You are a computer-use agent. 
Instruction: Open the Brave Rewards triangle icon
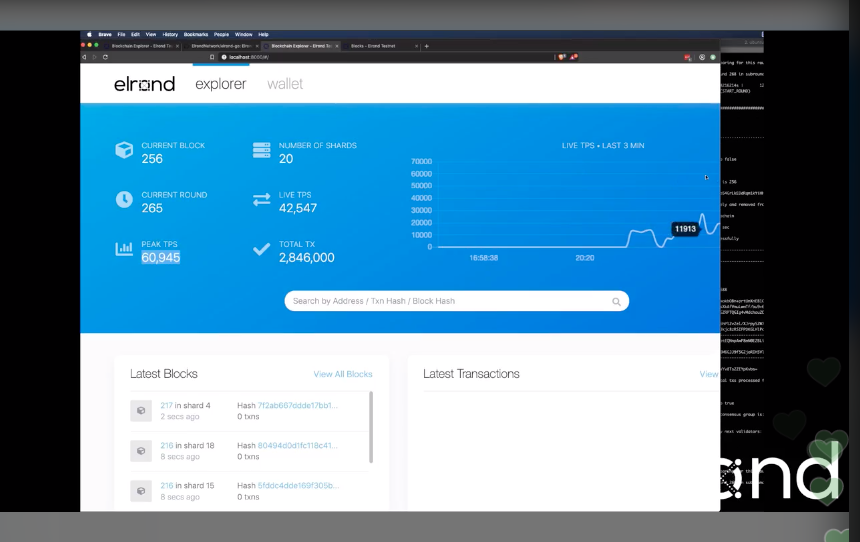574,57
